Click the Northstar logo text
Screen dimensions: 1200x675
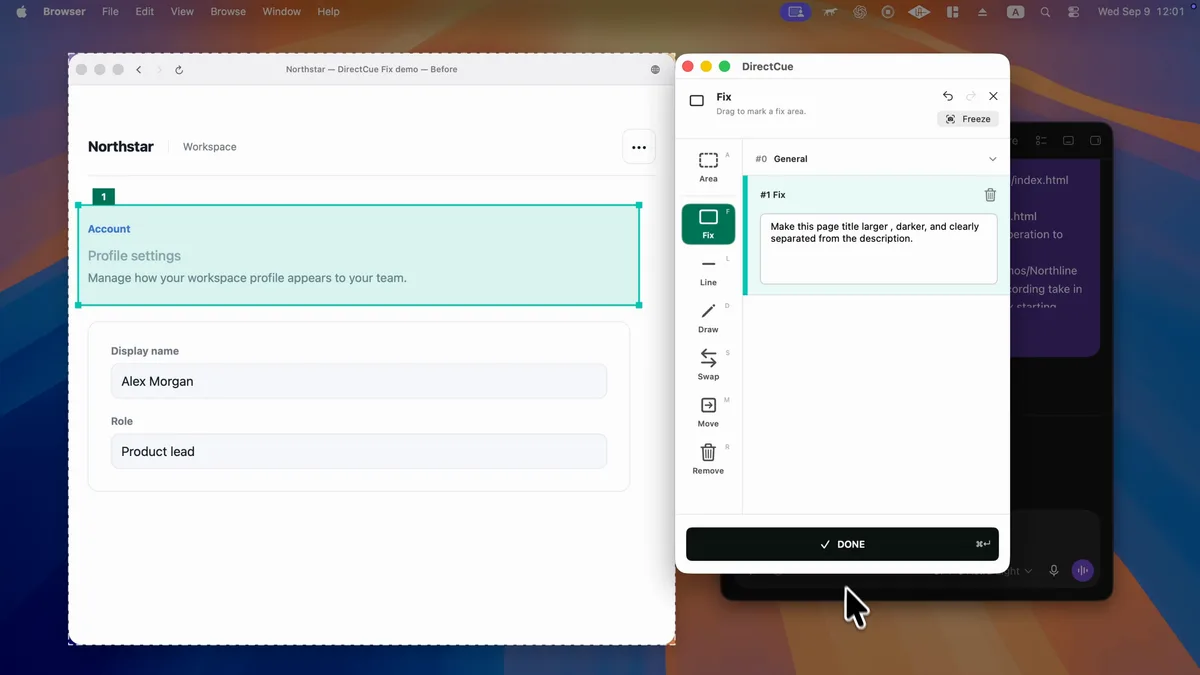[121, 147]
